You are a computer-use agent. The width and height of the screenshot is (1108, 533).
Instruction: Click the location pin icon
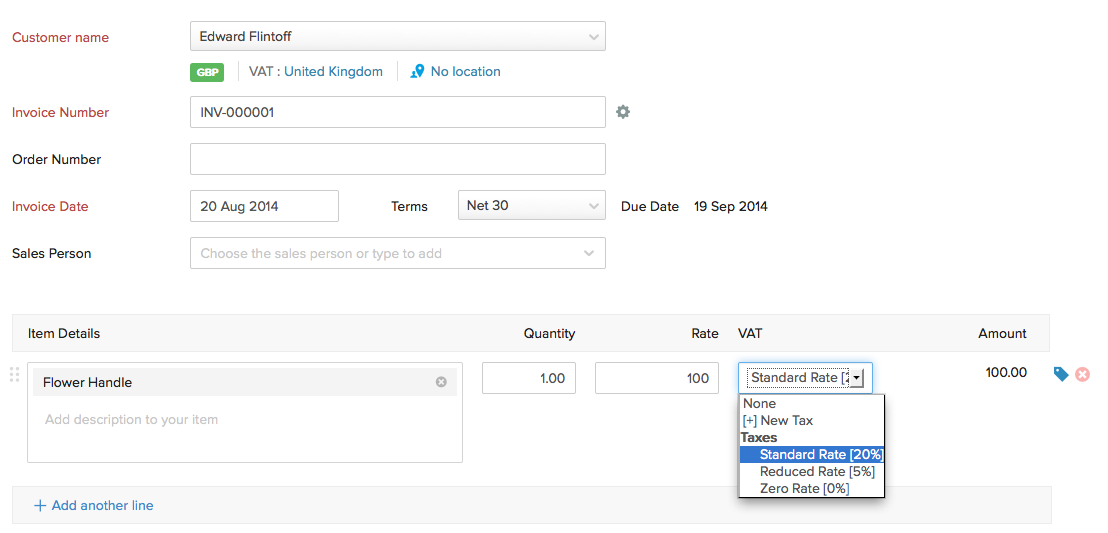[417, 72]
